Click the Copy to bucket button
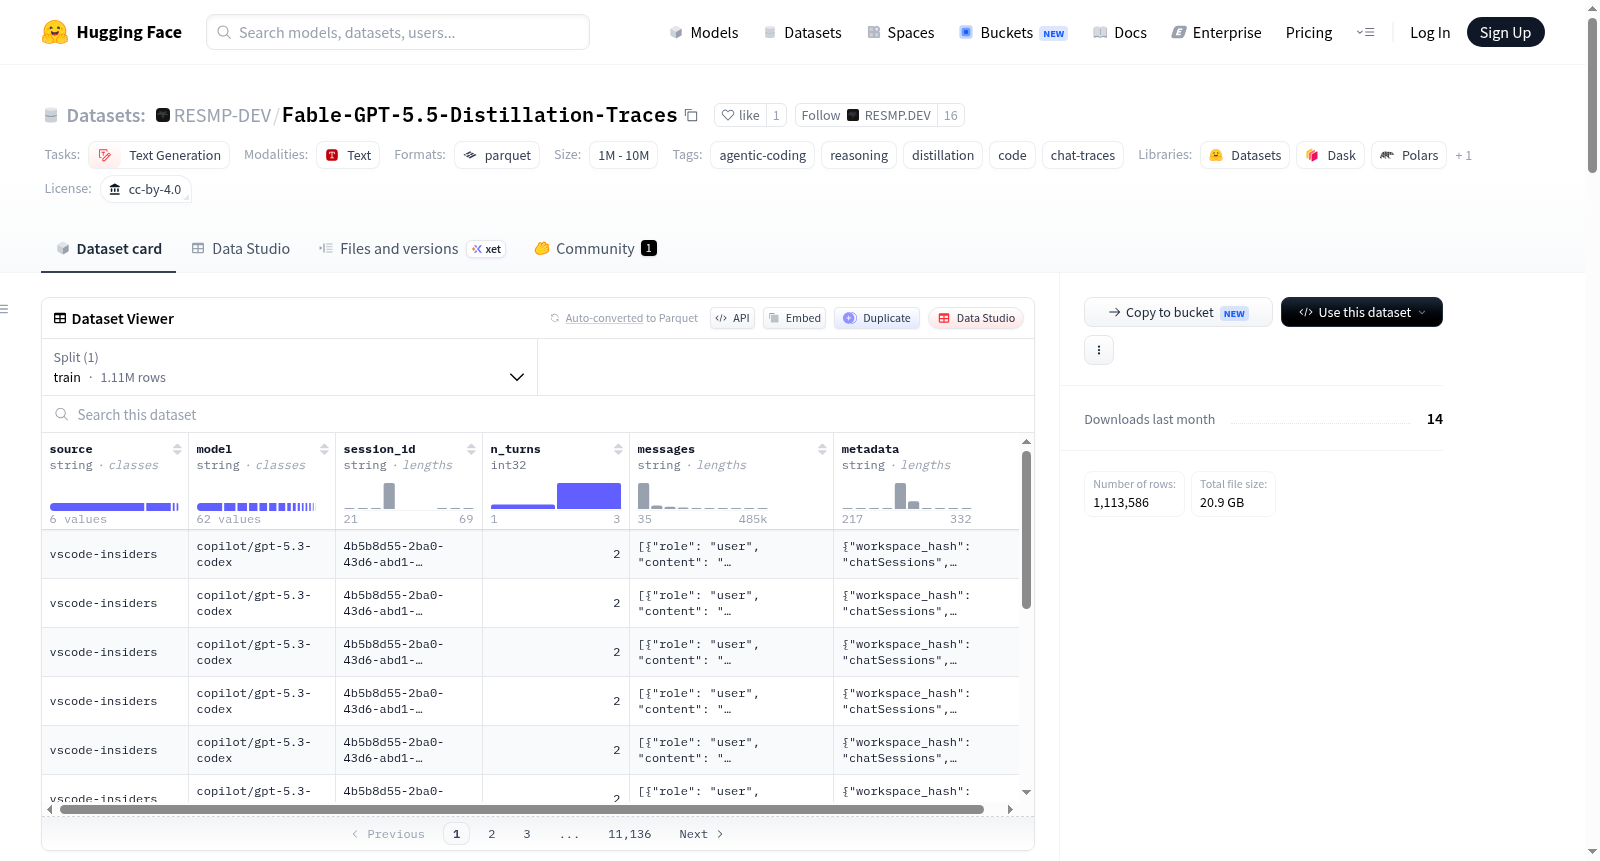Viewport: 1600px width, 861px height. (1178, 312)
